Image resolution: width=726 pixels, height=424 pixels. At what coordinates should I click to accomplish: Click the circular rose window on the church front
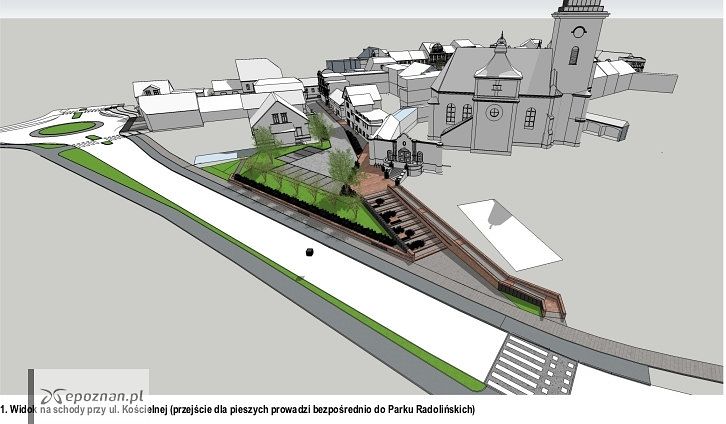494,112
